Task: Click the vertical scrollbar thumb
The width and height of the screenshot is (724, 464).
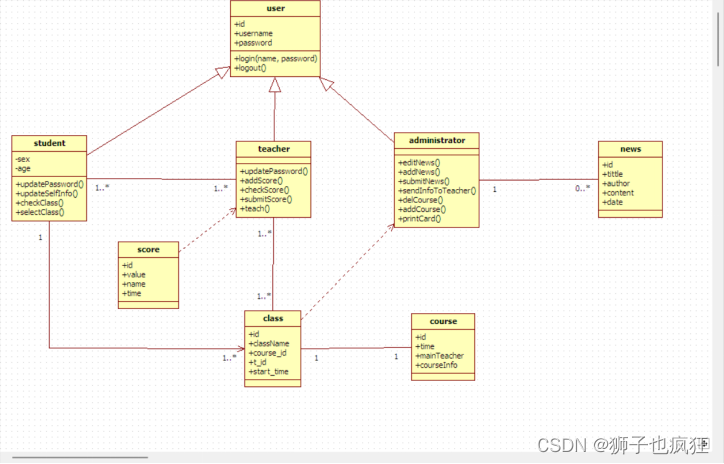Action: pos(718,40)
